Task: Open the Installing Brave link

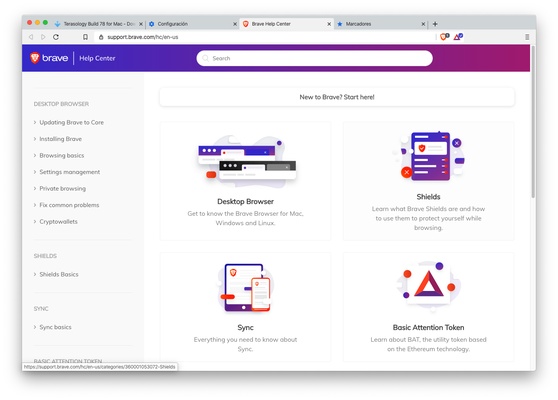Action: point(60,139)
